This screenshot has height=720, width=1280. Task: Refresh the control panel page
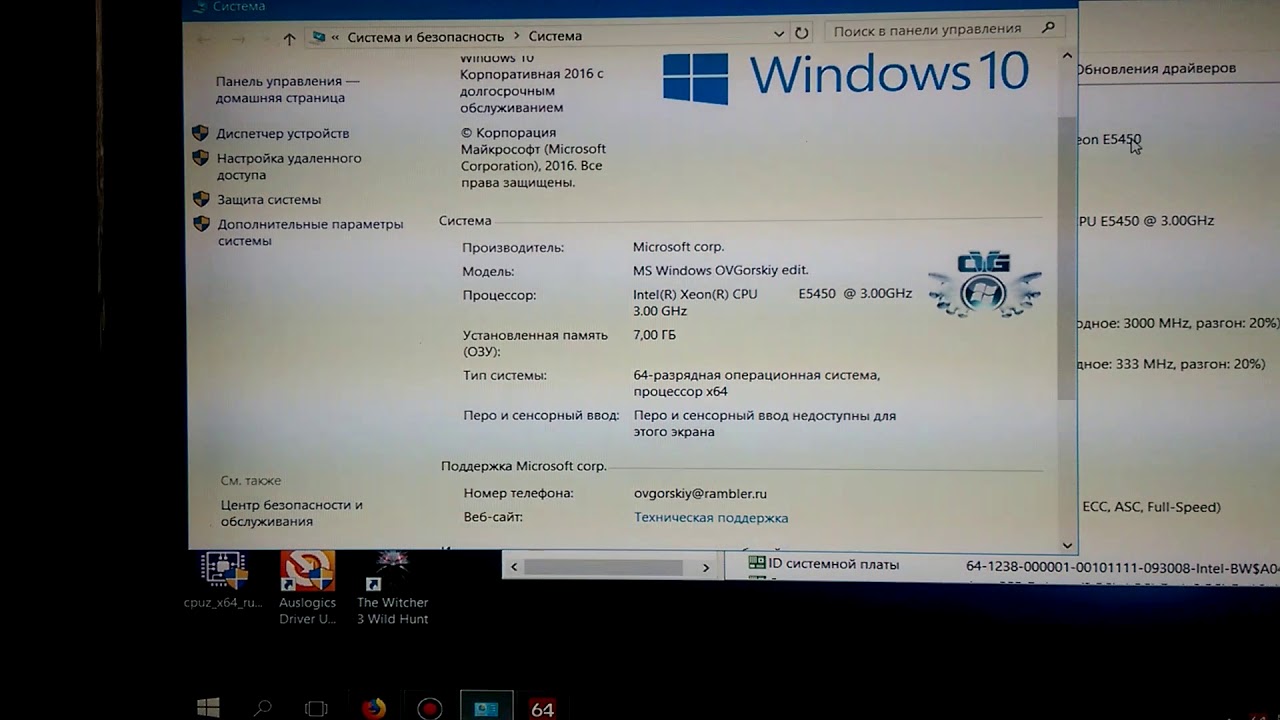click(x=801, y=33)
